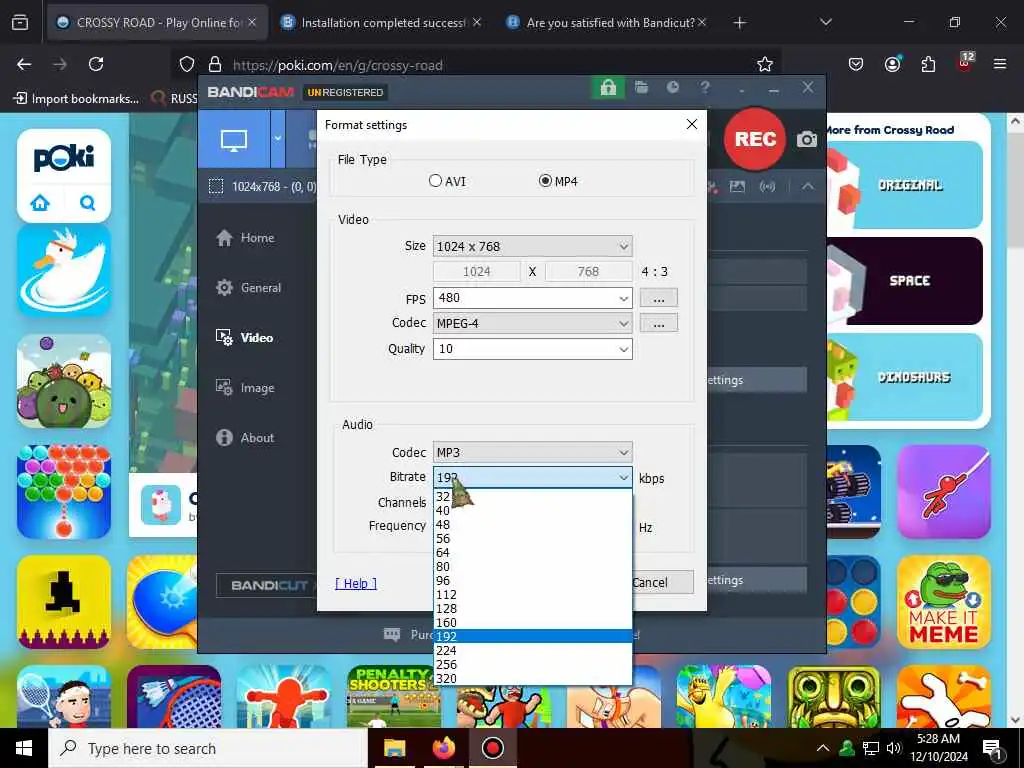Click the taskbar volume speaker icon

[x=893, y=748]
